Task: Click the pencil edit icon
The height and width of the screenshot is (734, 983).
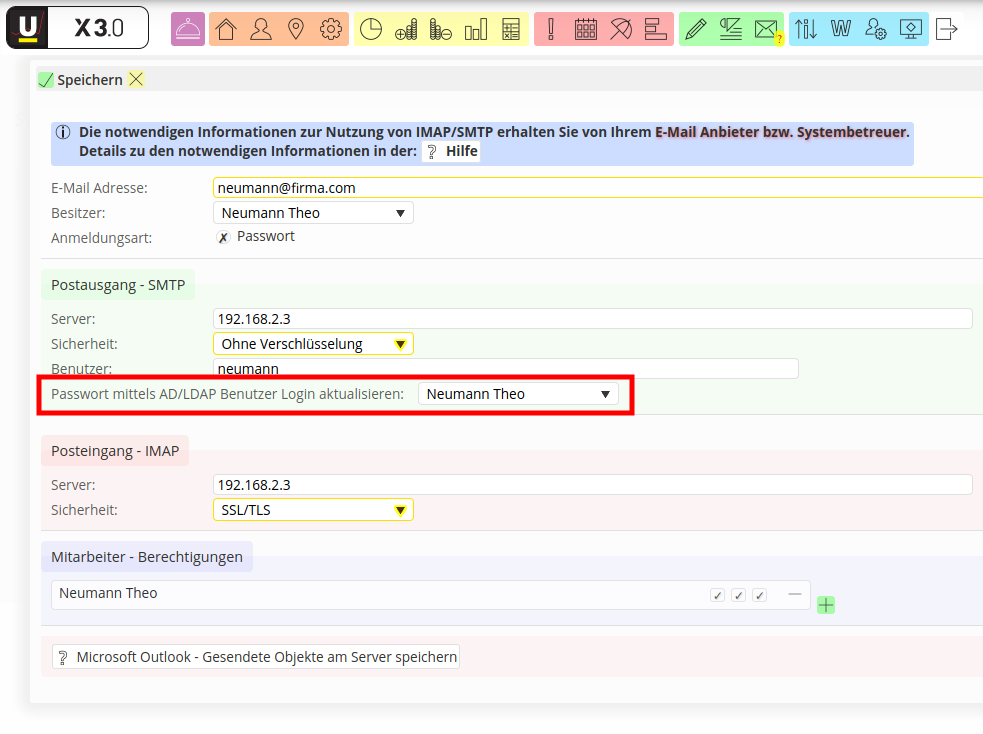Action: (x=696, y=29)
